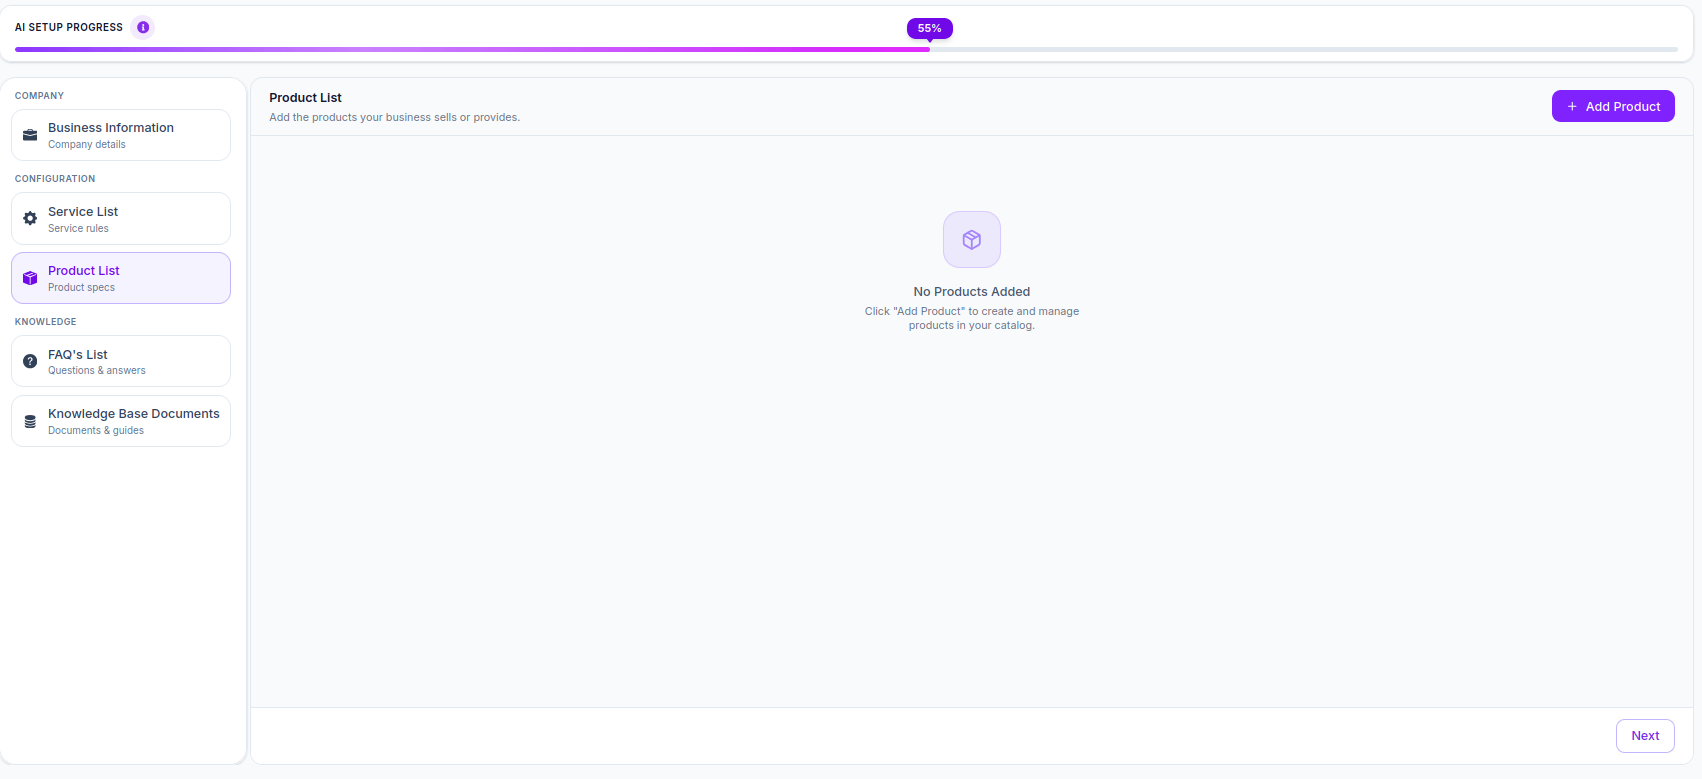Click the "Product specs" subtitle text
The width and height of the screenshot is (1702, 779).
pyautogui.click(x=81, y=287)
